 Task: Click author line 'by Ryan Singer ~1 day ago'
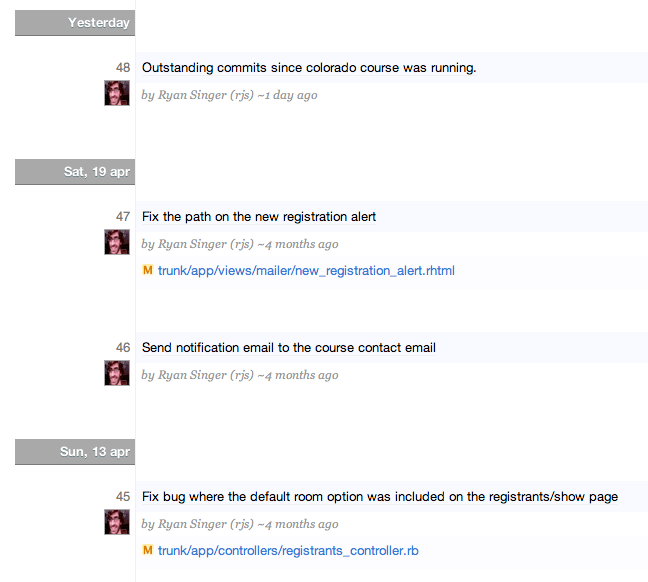tap(229, 95)
